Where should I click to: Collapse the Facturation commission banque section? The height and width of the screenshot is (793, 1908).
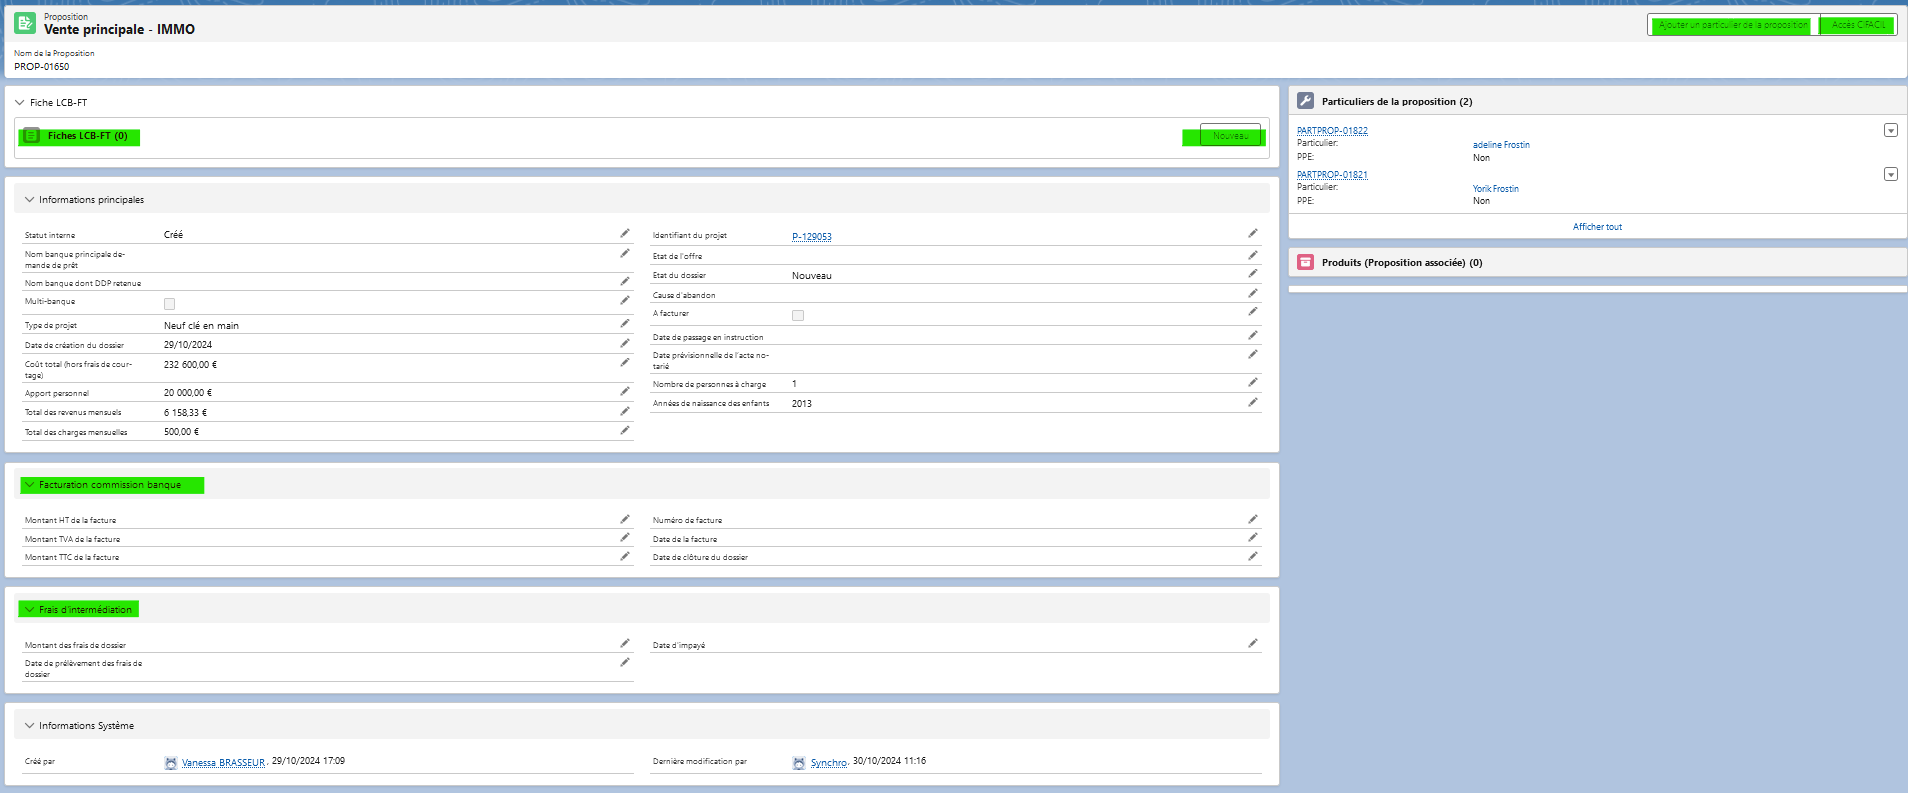click(30, 485)
